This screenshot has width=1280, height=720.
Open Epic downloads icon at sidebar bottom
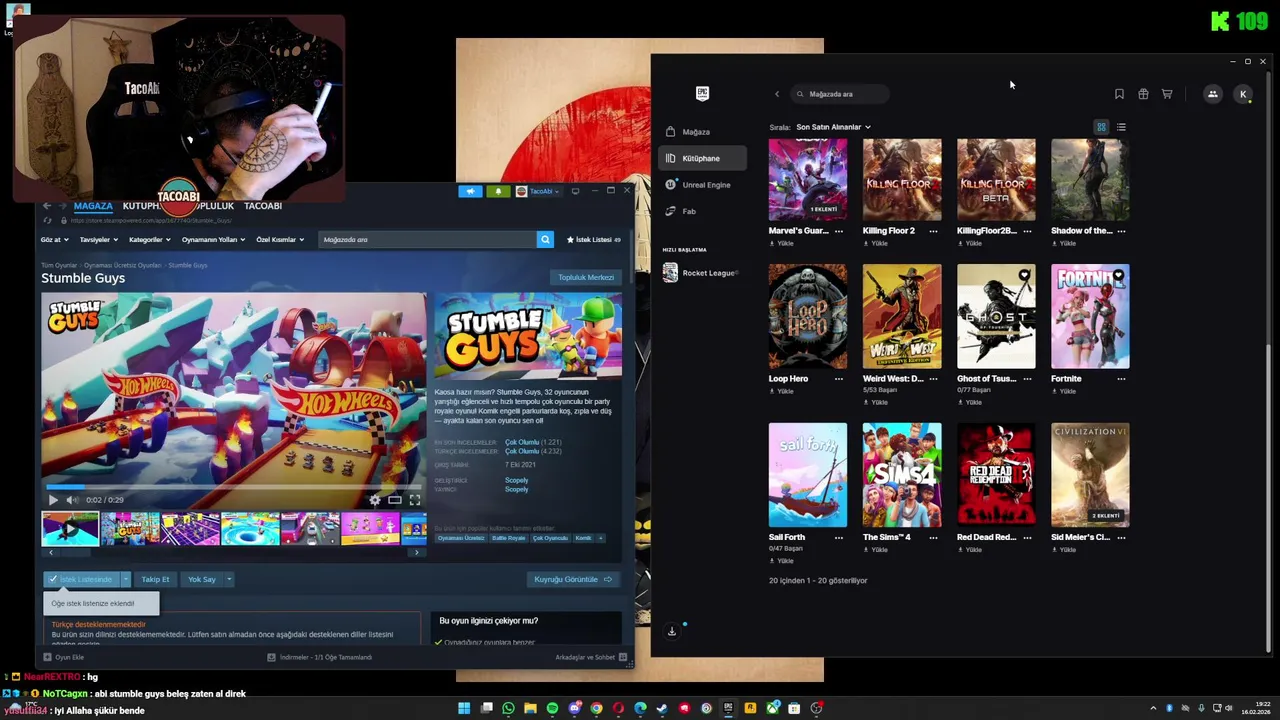tap(672, 631)
